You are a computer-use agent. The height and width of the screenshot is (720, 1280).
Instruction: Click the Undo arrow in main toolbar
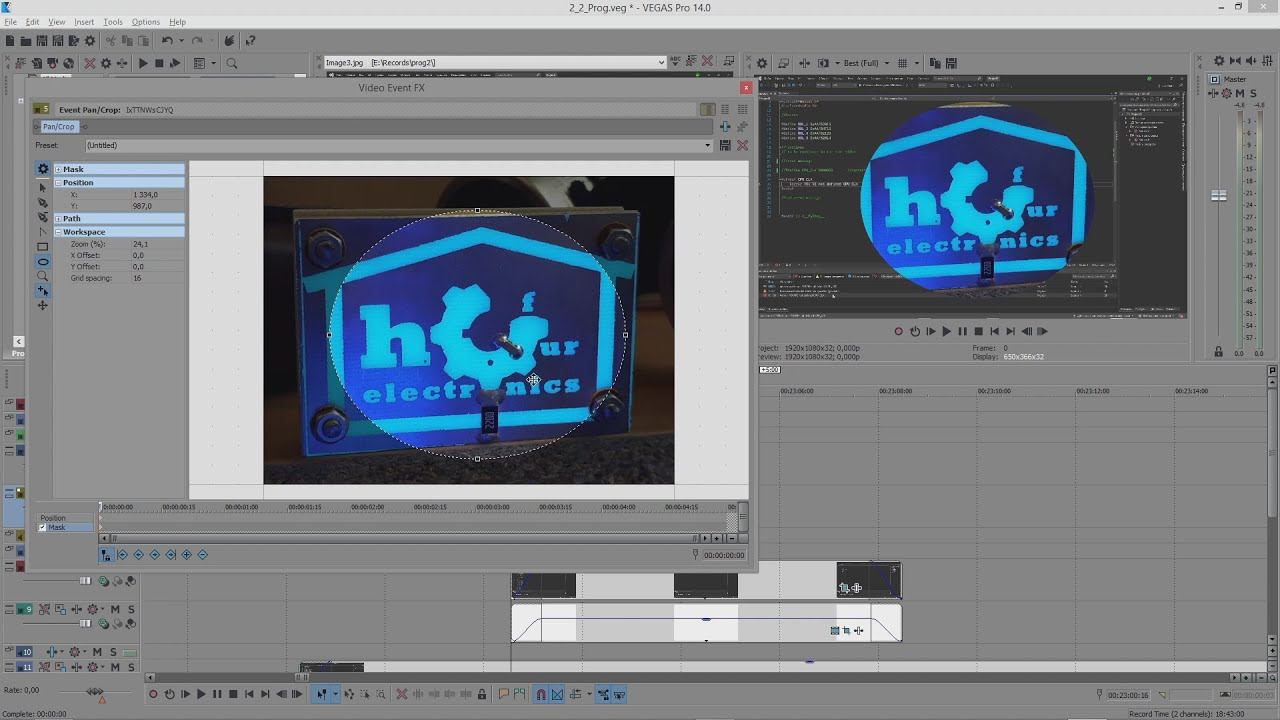click(x=167, y=40)
